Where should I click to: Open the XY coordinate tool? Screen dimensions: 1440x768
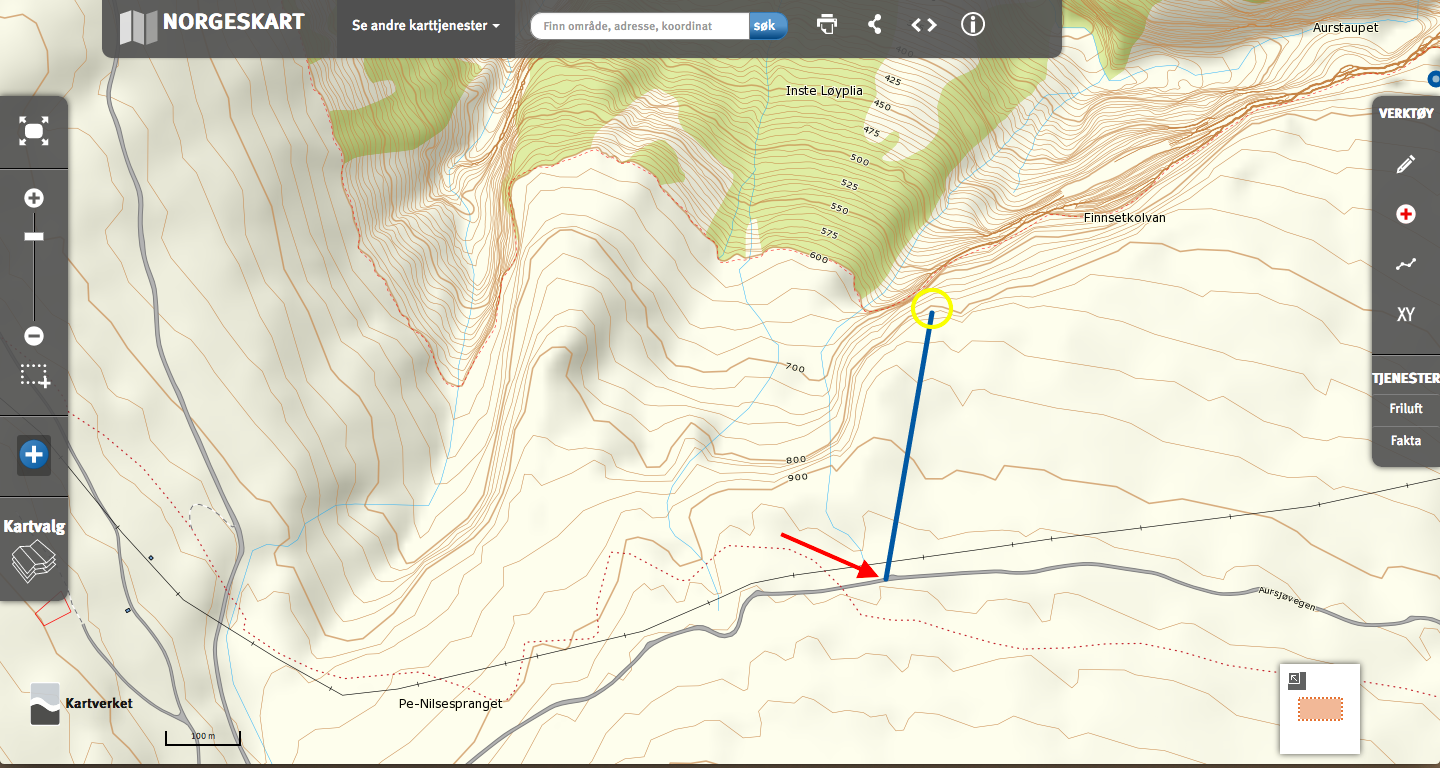(1406, 314)
